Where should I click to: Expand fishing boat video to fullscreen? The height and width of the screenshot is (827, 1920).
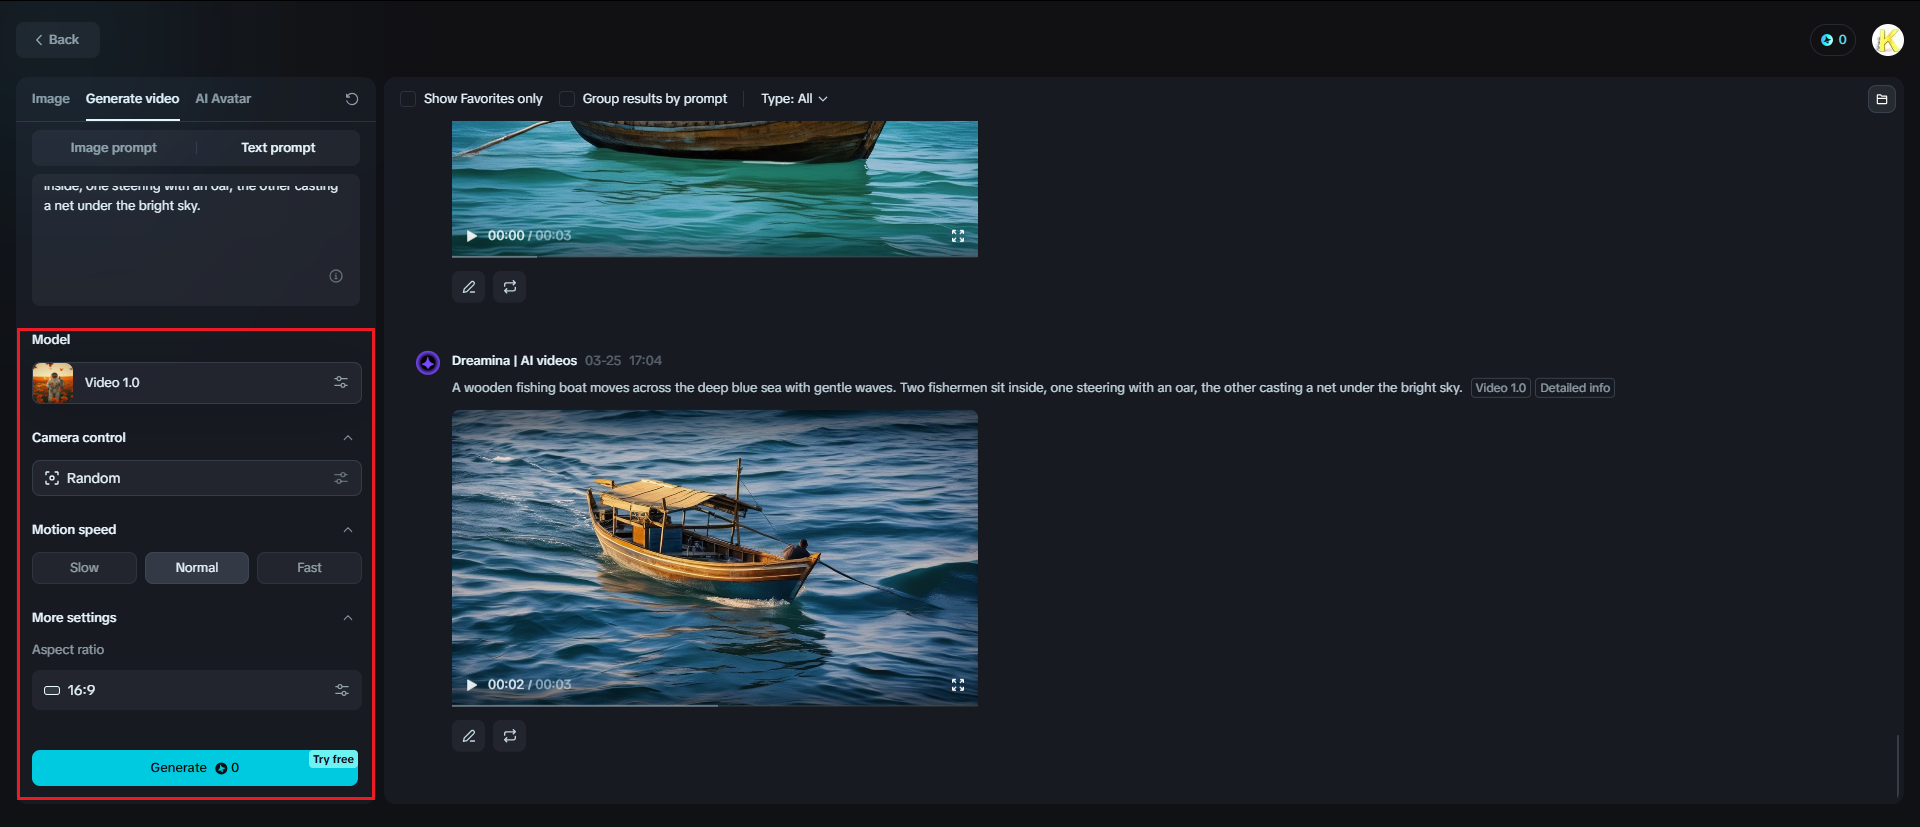(958, 685)
